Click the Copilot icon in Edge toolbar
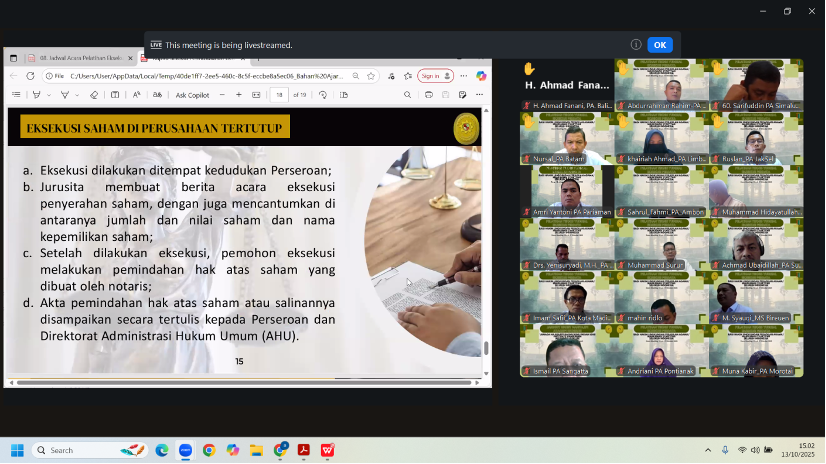 tap(481, 76)
